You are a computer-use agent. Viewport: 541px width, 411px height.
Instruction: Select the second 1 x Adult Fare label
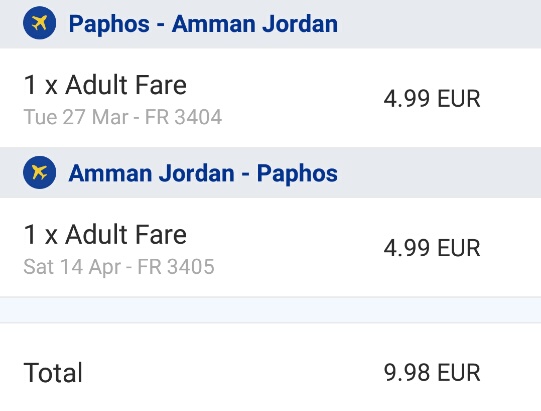click(x=105, y=234)
